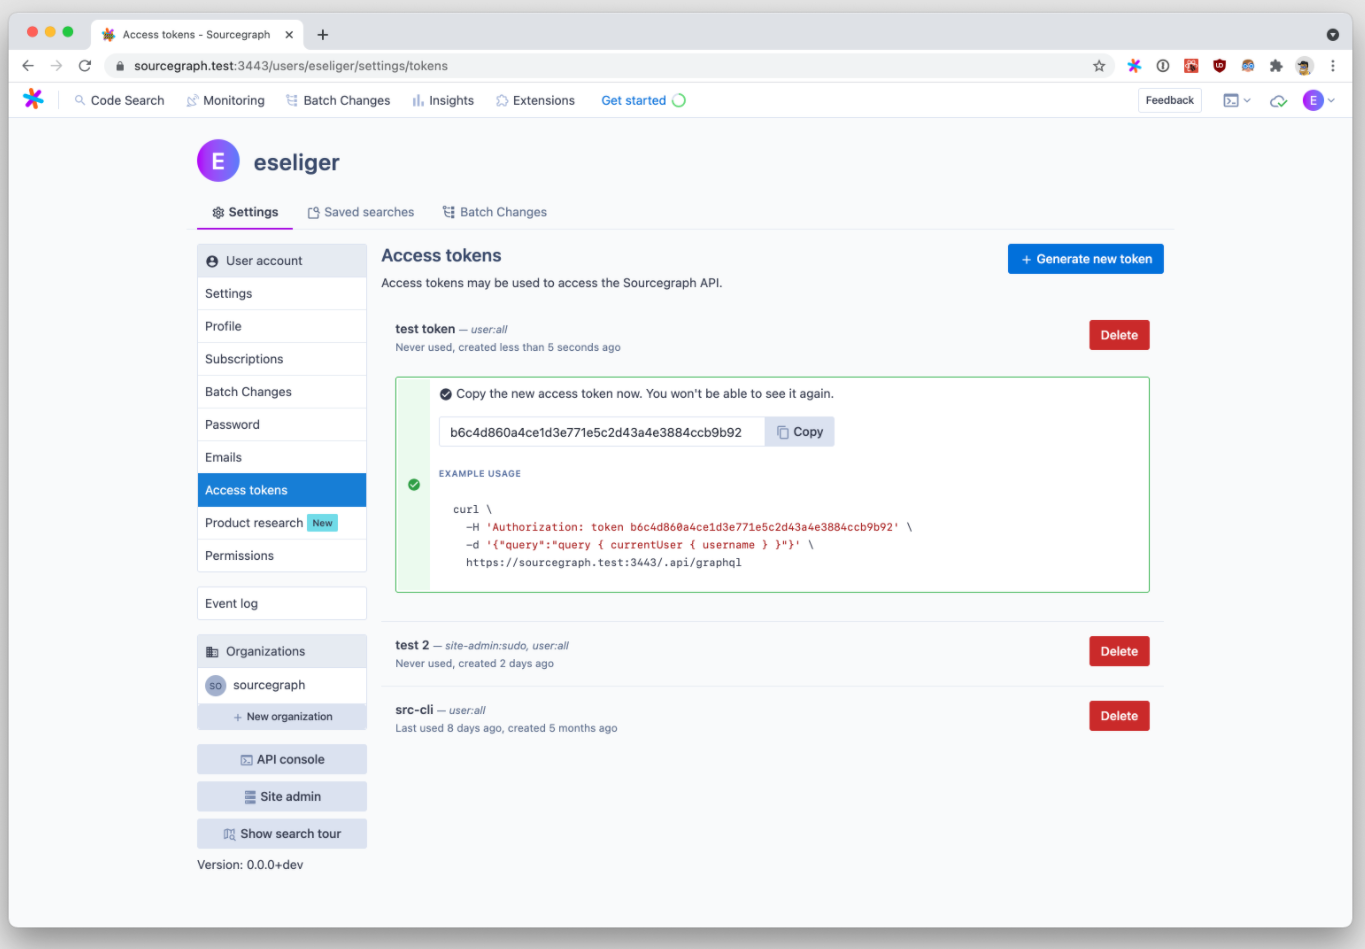Open the Event log
1365x949 pixels.
[282, 604]
